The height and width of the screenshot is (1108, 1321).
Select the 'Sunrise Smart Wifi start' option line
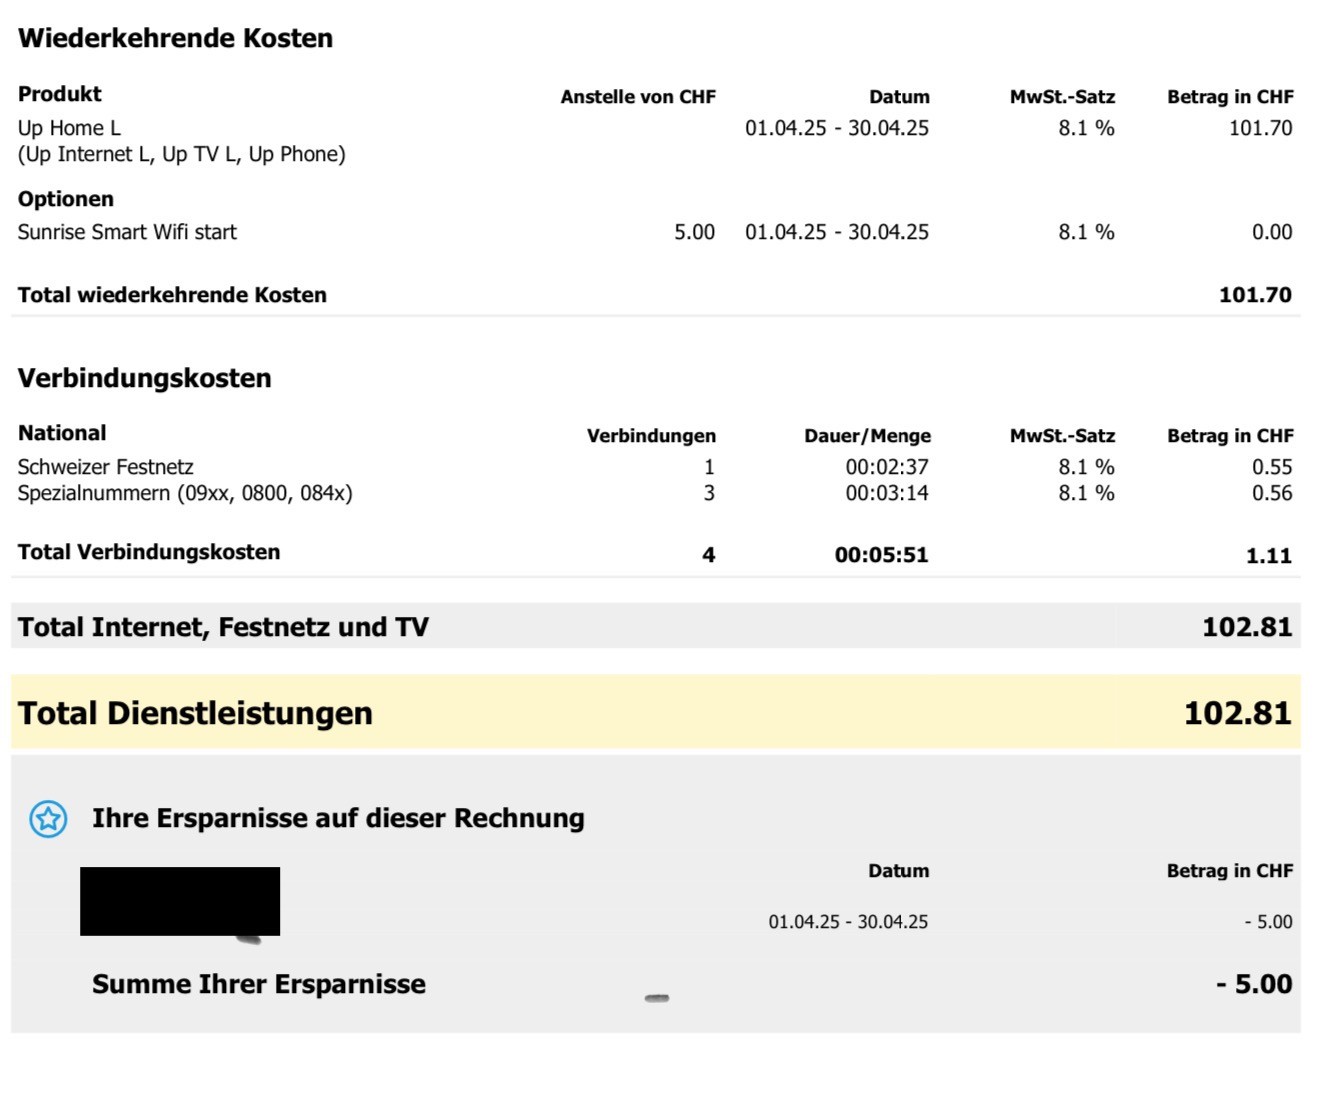[x=127, y=232]
